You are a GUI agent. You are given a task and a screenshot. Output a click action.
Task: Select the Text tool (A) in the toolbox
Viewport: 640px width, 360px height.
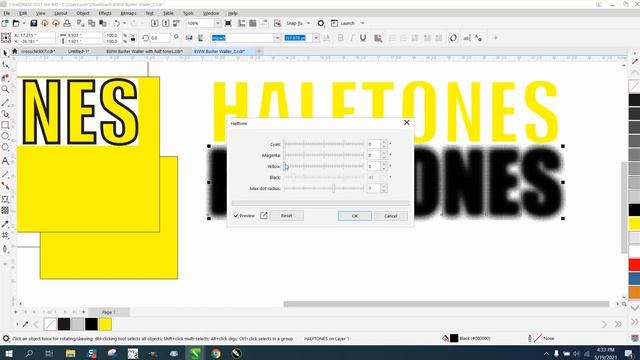tap(5, 161)
